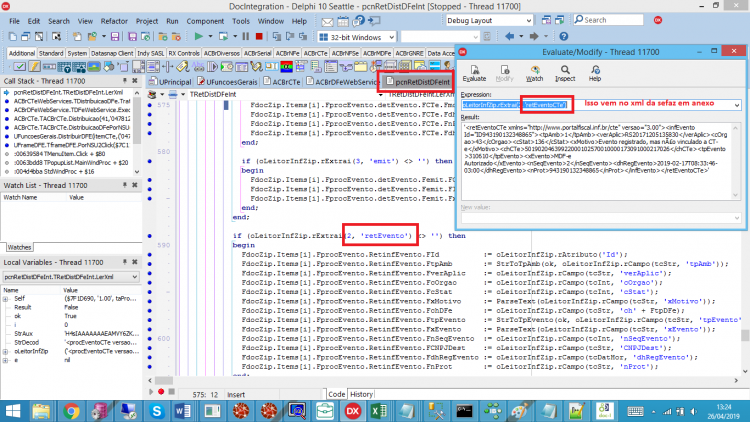Click the Pause debugger icon

pos(246,36)
